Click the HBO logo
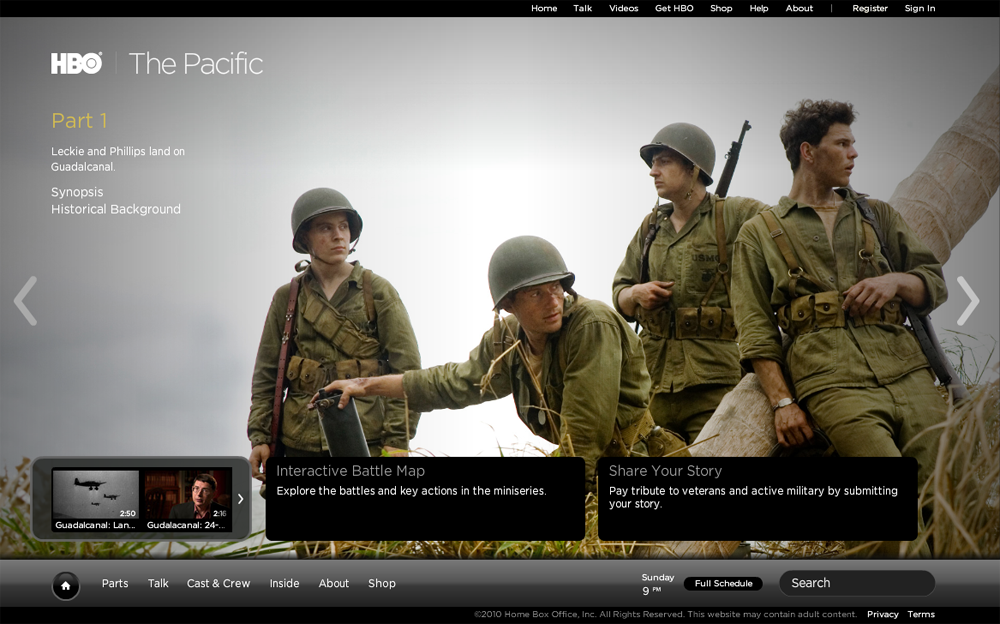 coord(77,63)
